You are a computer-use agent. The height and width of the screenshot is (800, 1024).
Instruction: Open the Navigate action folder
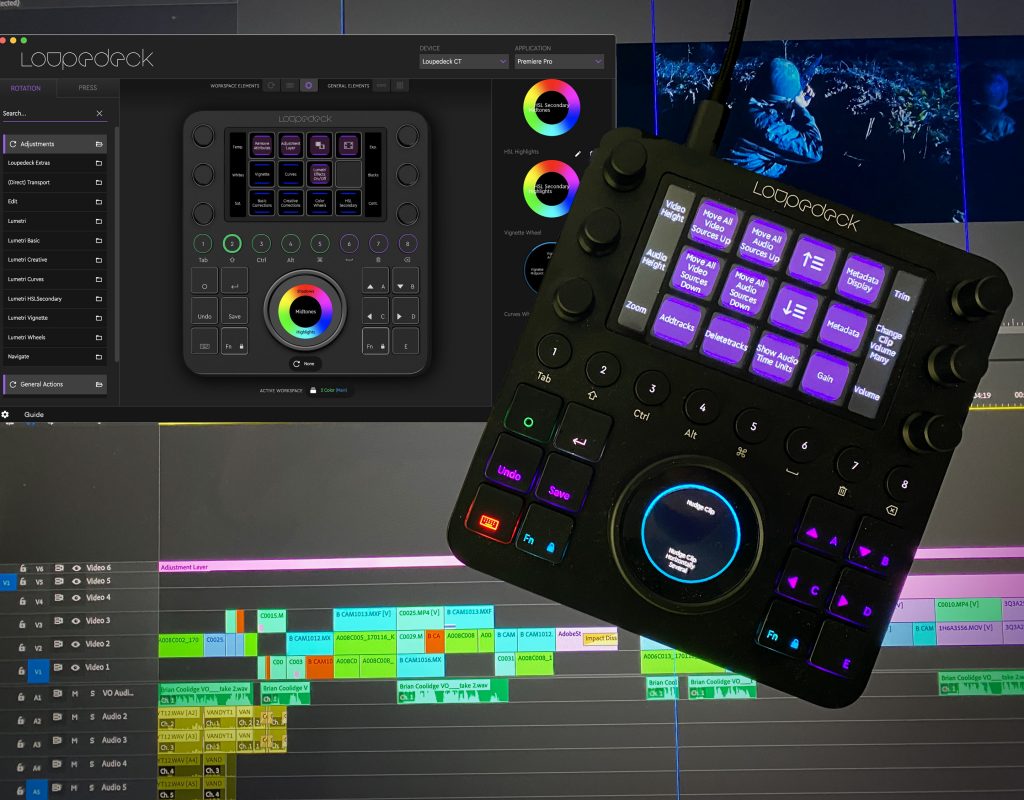pyautogui.click(x=55, y=357)
